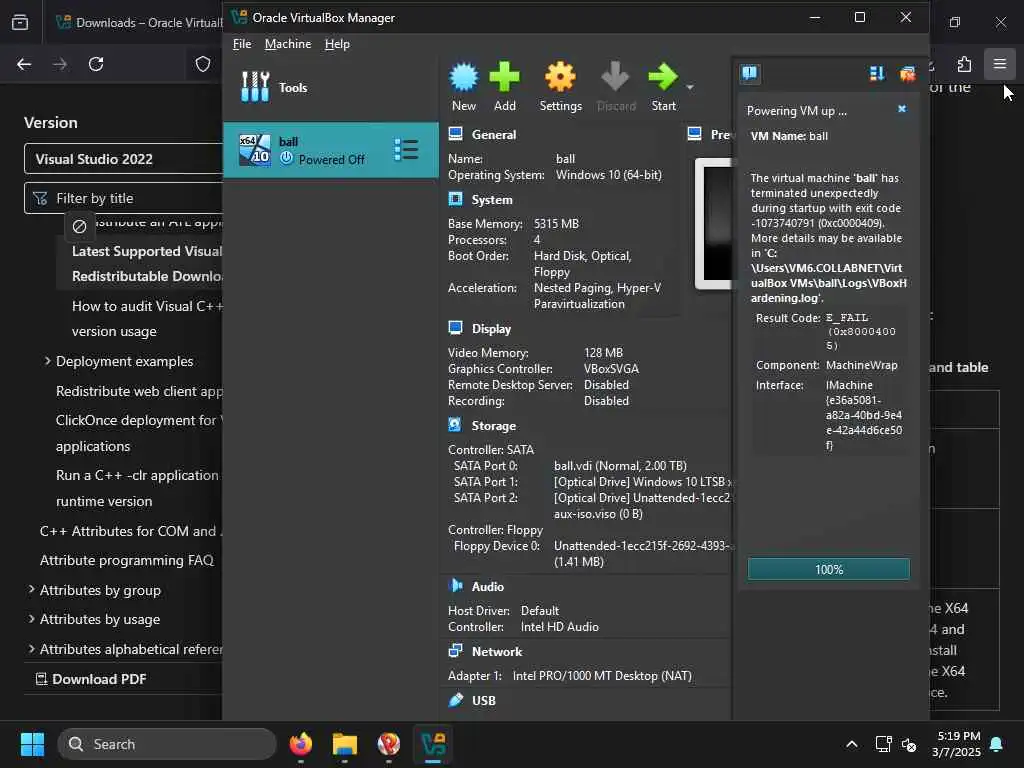This screenshot has height=768, width=1024.
Task: Click the General monitor icon
Action: point(455,134)
